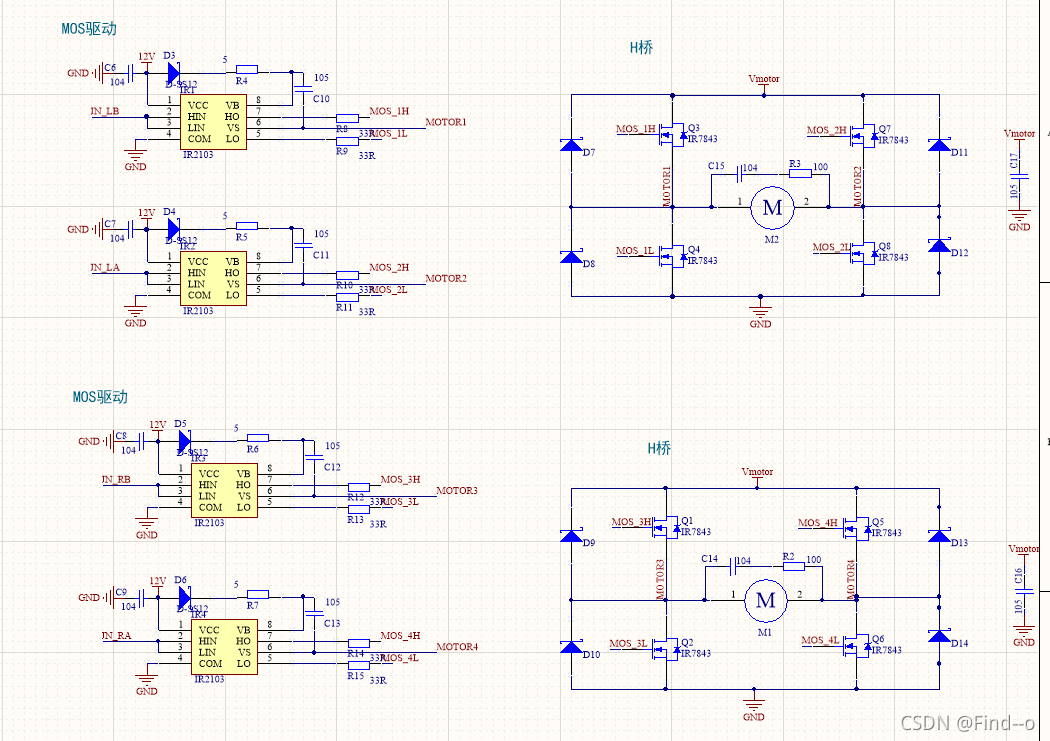The image size is (1050, 741).
Task: Select MOSFET Q8 IR7843
Action: coord(863,253)
